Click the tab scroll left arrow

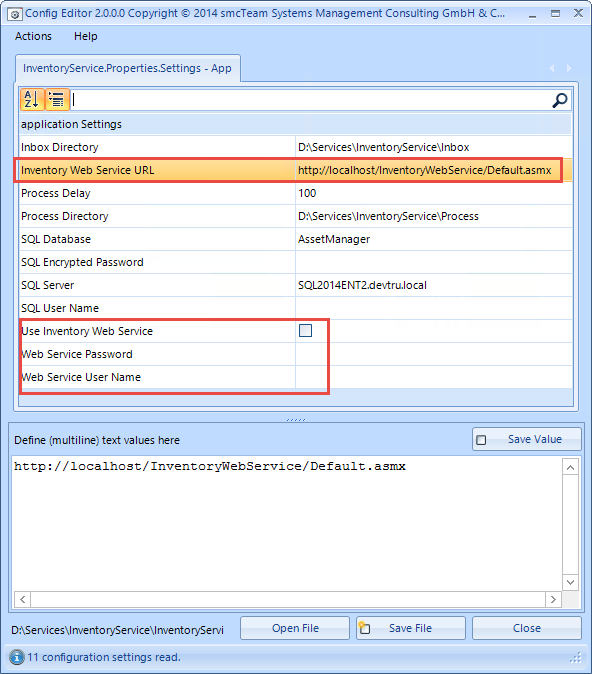click(552, 68)
